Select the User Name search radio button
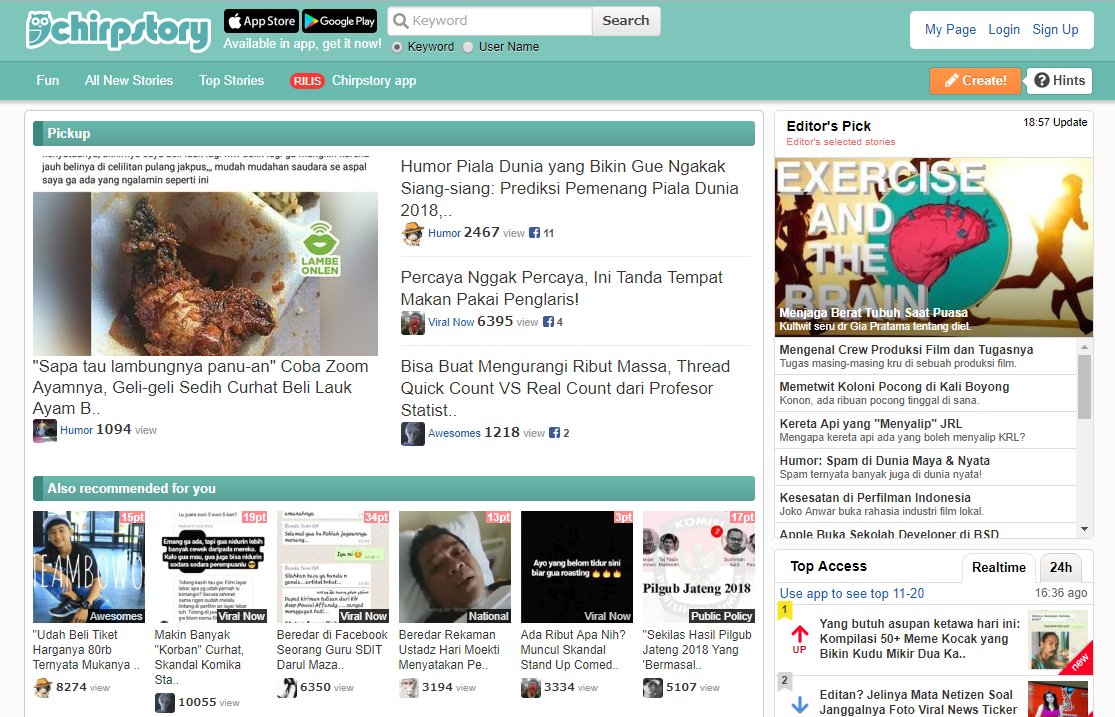 click(468, 47)
